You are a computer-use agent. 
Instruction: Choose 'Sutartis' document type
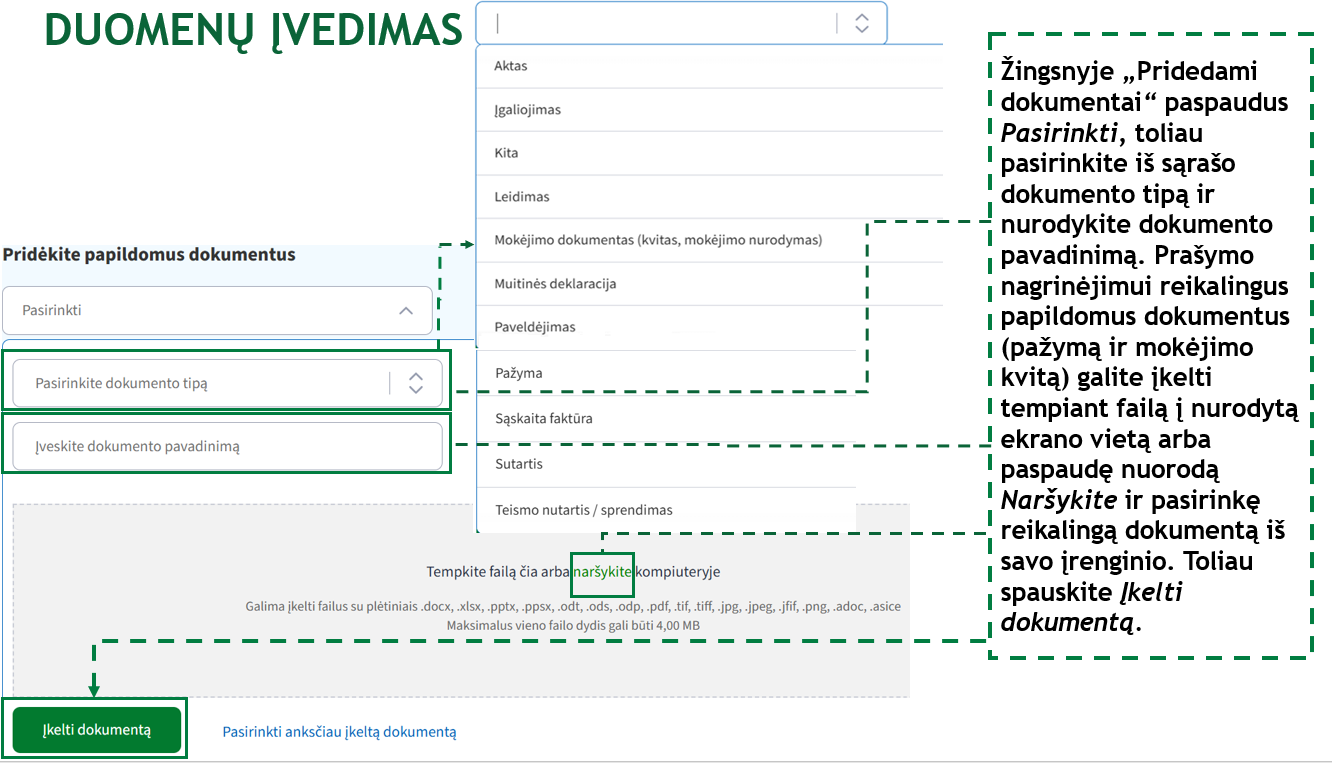tap(518, 464)
